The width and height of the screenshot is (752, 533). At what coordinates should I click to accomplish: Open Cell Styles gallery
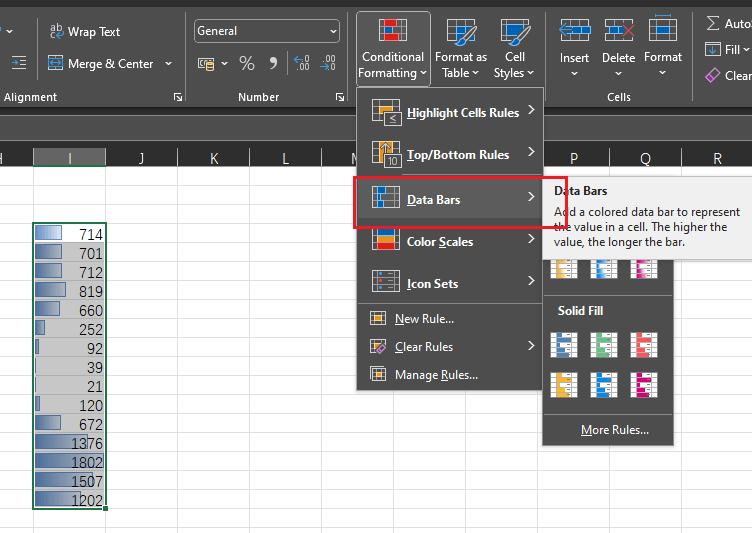515,48
